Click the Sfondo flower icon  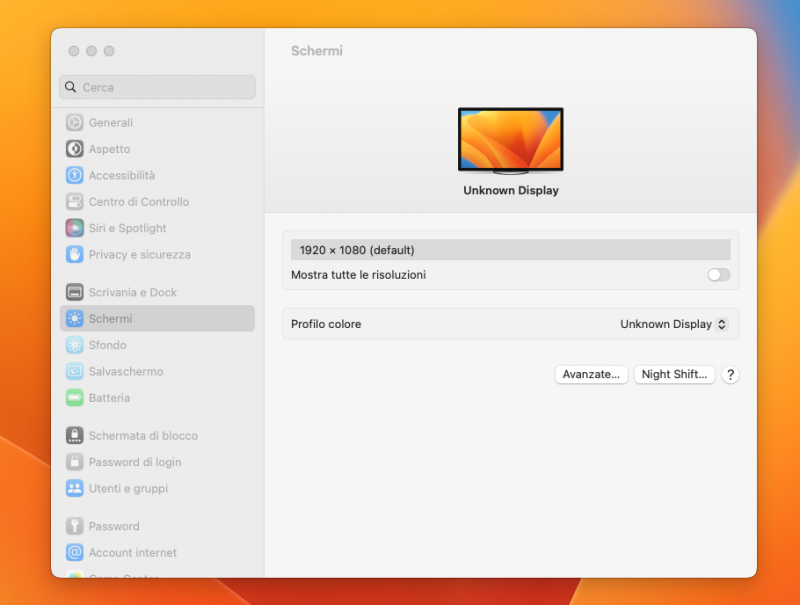pos(74,345)
